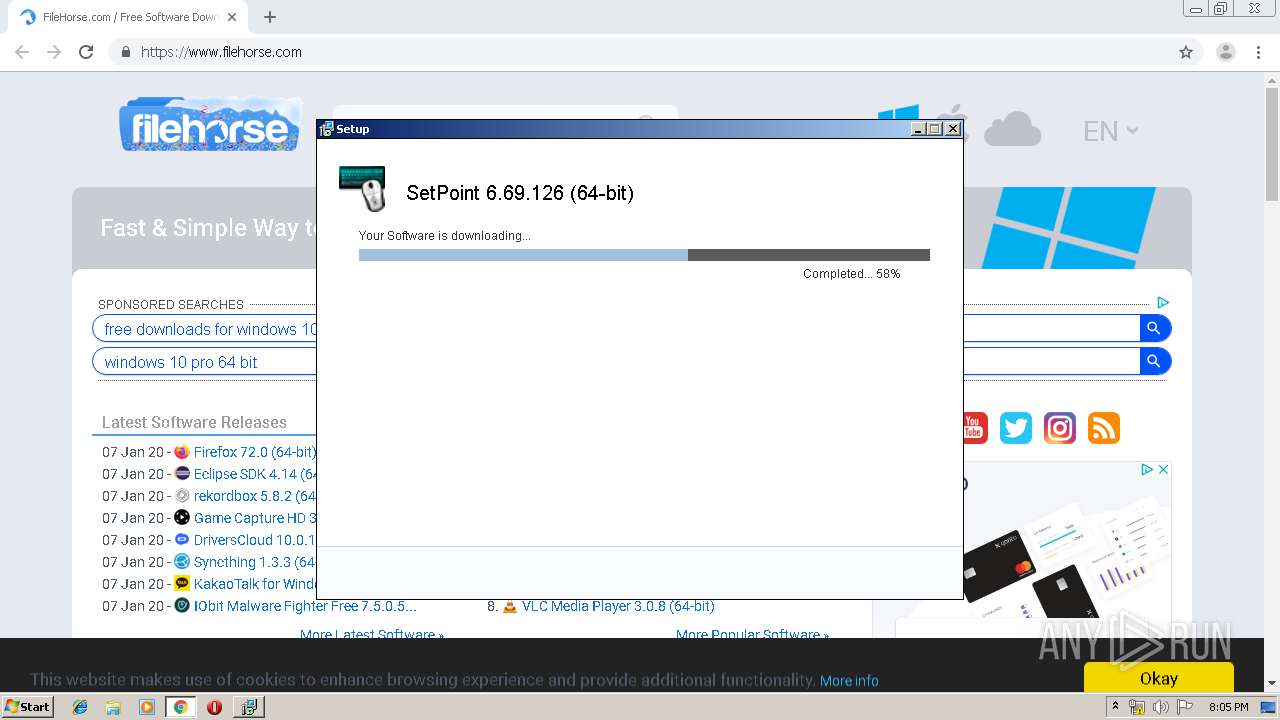Launch Internet Explorer from taskbar

point(80,707)
